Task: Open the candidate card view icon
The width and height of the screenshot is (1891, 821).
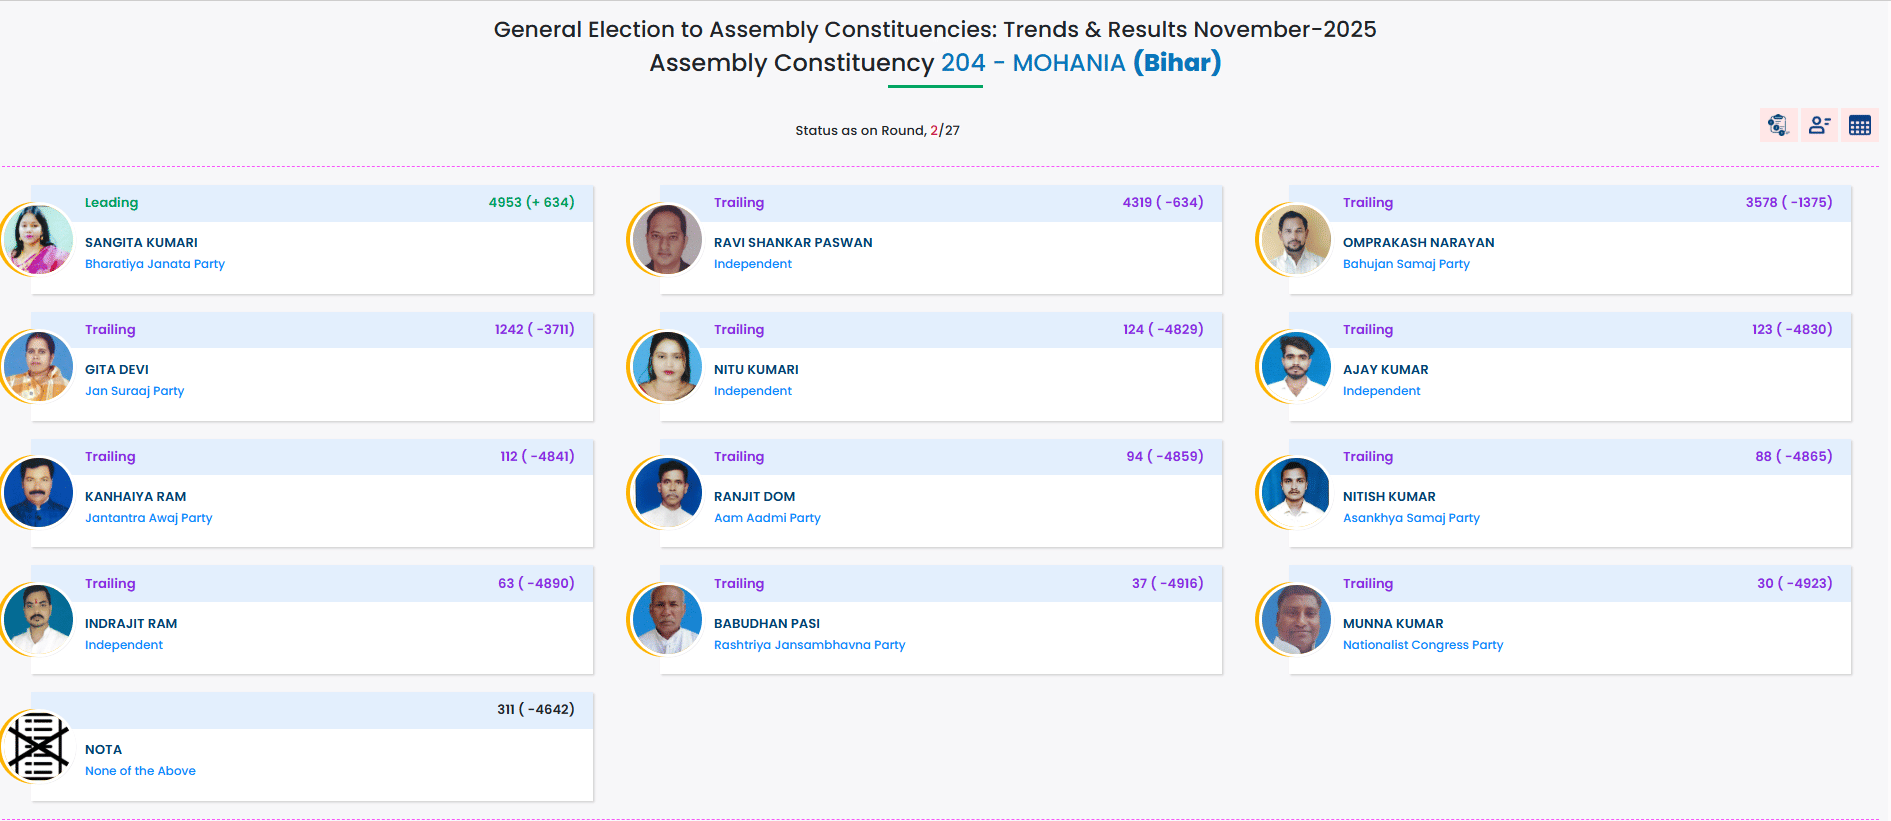Action: click(x=1819, y=125)
